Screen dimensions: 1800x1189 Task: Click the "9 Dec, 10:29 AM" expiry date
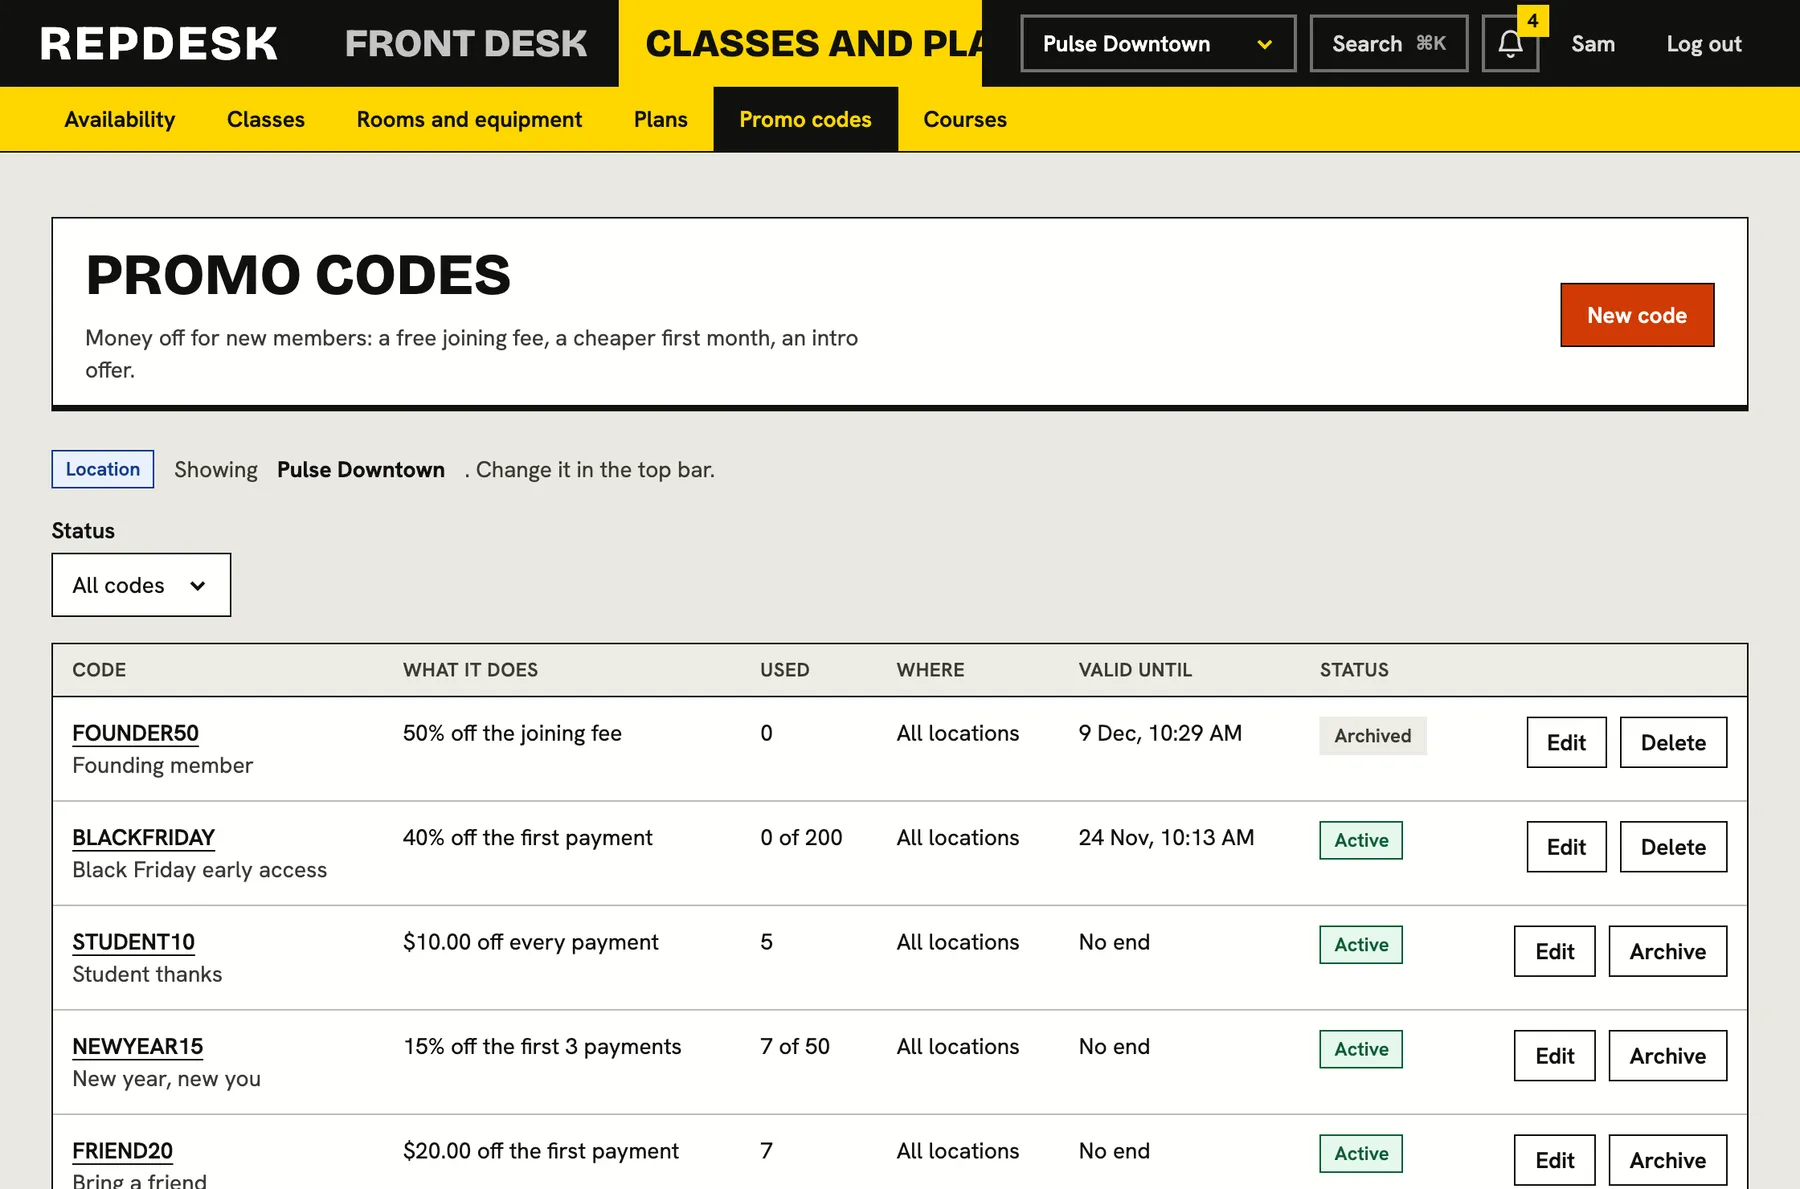(1160, 733)
